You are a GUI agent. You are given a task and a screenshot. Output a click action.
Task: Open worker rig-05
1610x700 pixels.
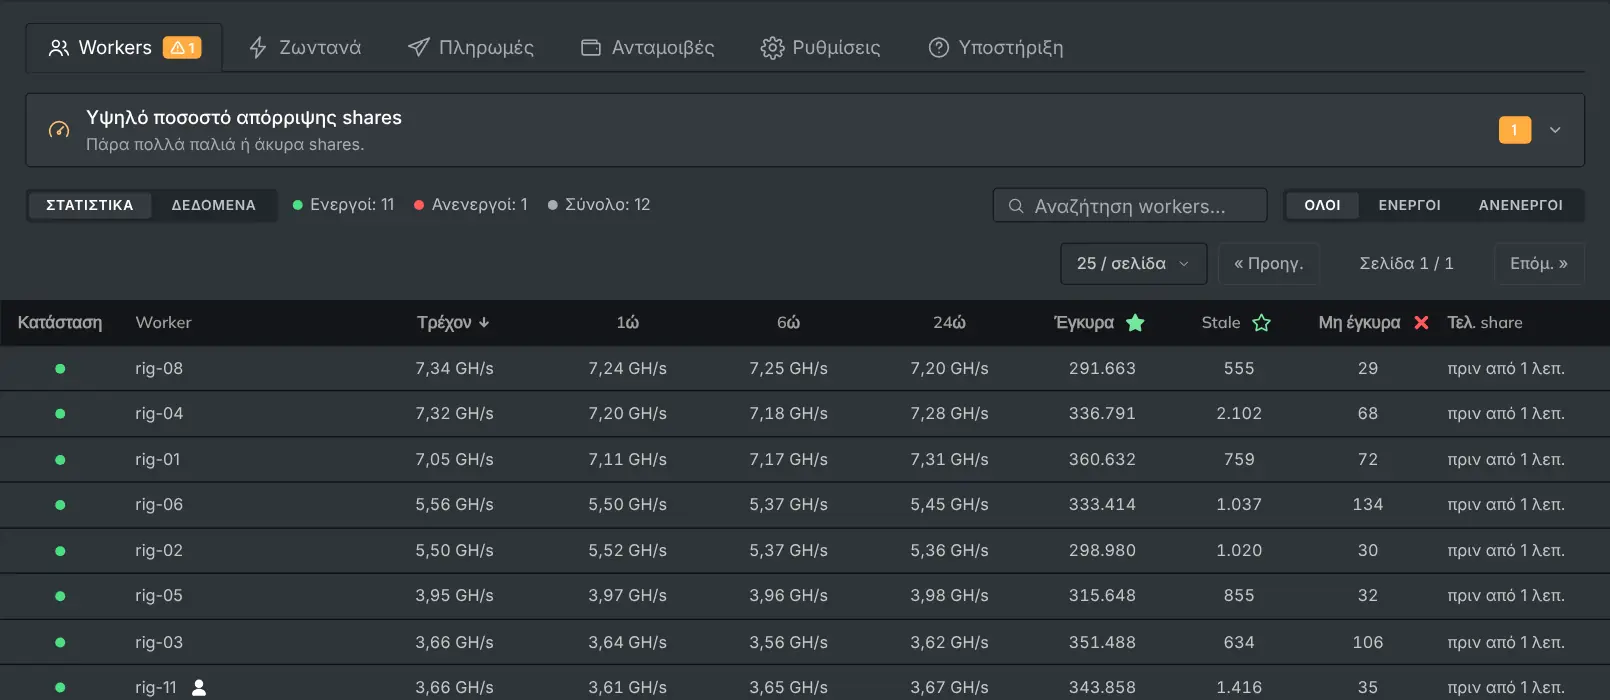tap(159, 596)
